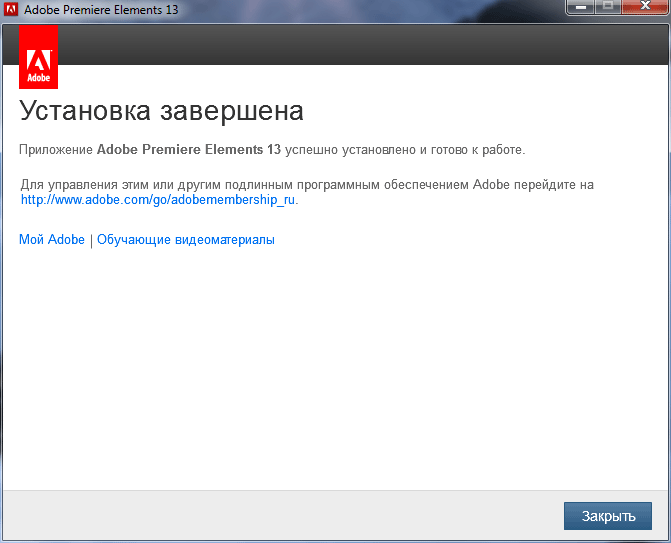This screenshot has width=671, height=543.
Task: Click the red Adobe logo
Action: click(39, 57)
